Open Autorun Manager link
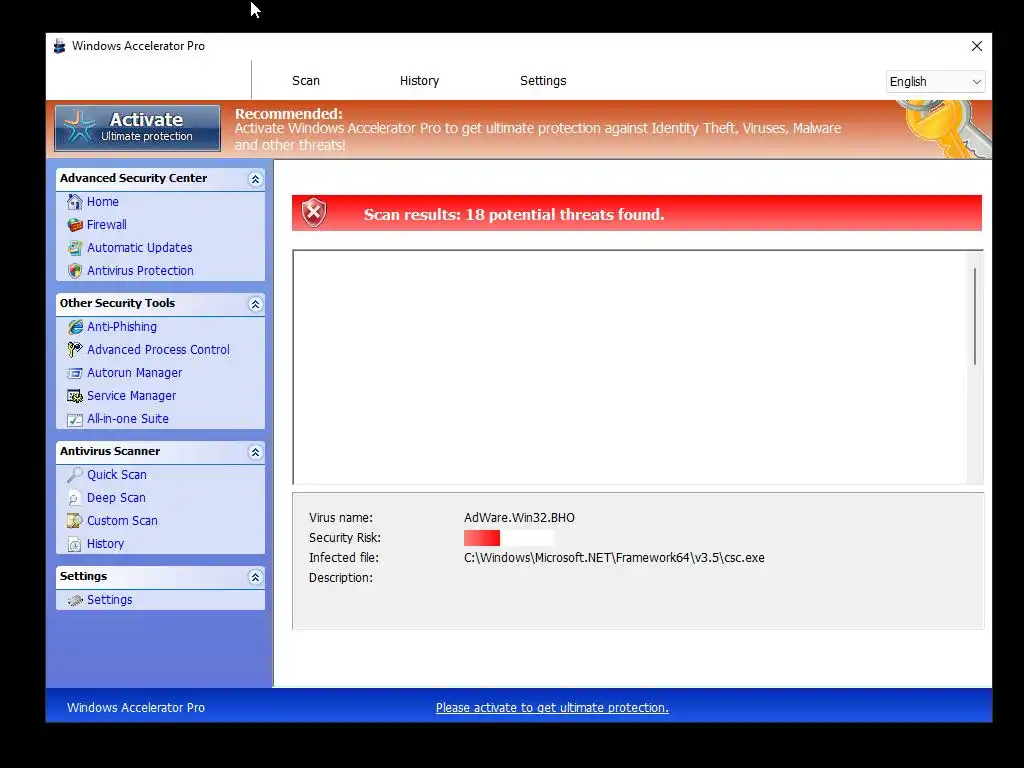This screenshot has width=1024, height=768. 135,373
